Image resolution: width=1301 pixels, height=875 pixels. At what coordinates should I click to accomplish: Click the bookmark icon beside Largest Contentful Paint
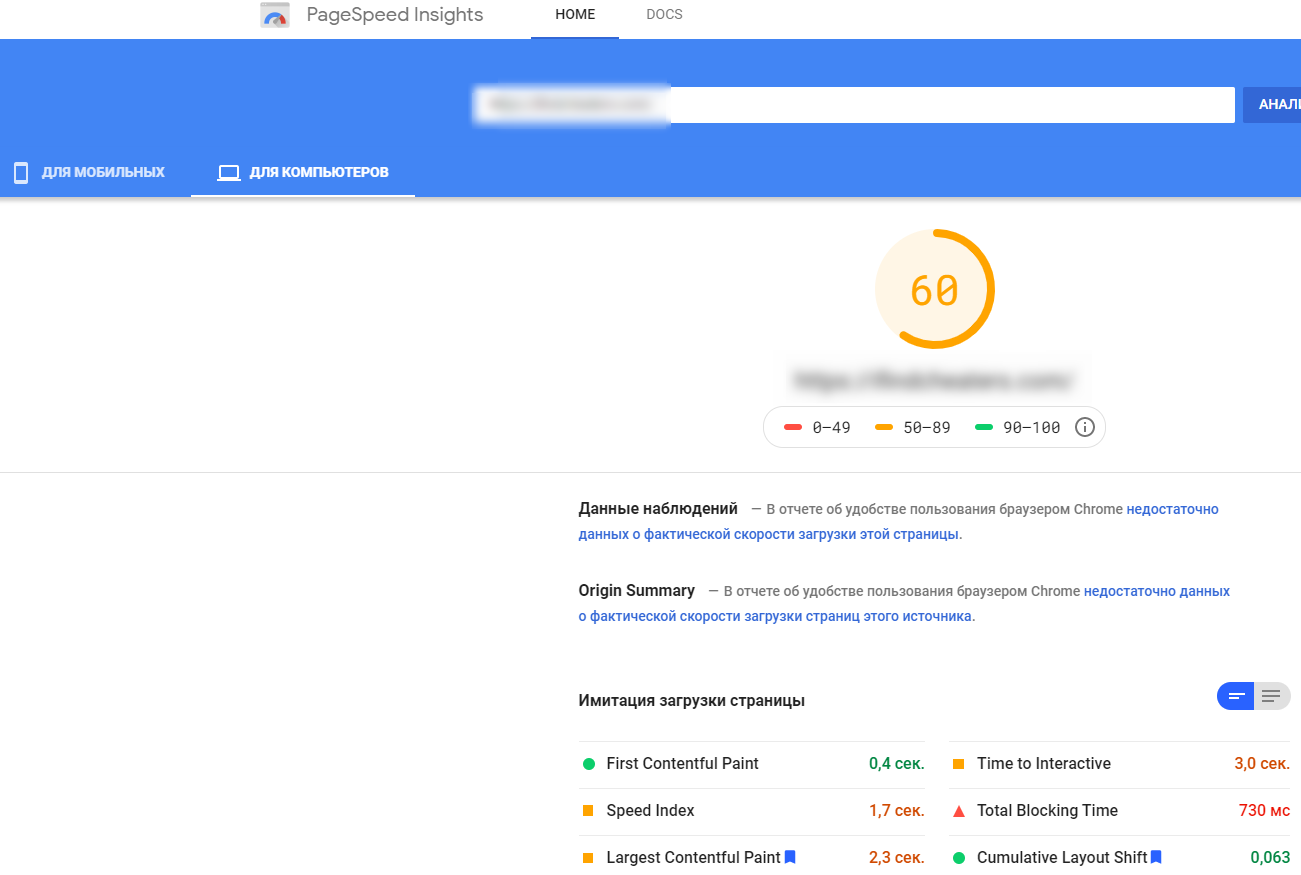tap(790, 857)
